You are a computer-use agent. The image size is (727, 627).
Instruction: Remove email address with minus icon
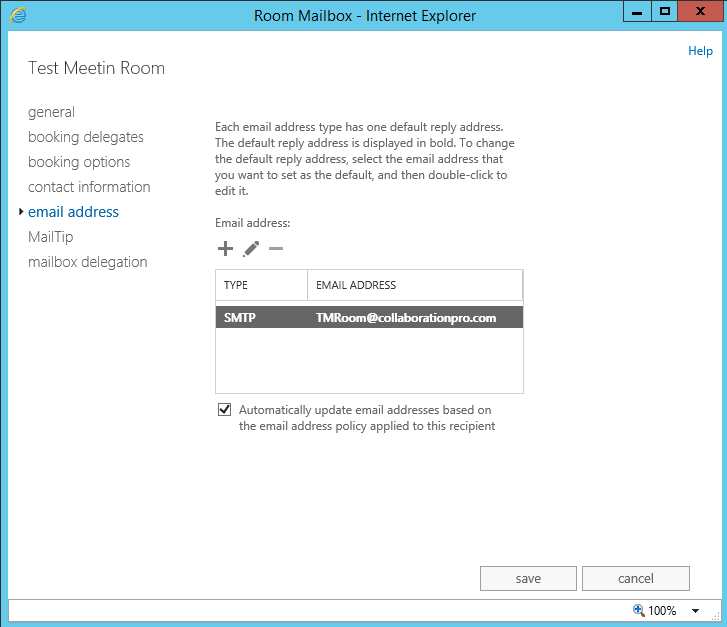276,249
